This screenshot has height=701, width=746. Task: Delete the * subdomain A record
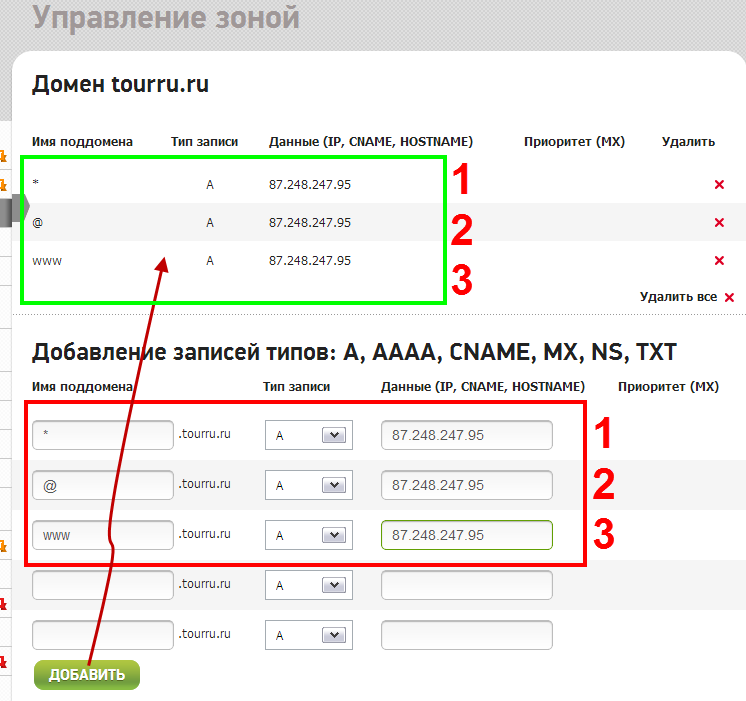[718, 185]
